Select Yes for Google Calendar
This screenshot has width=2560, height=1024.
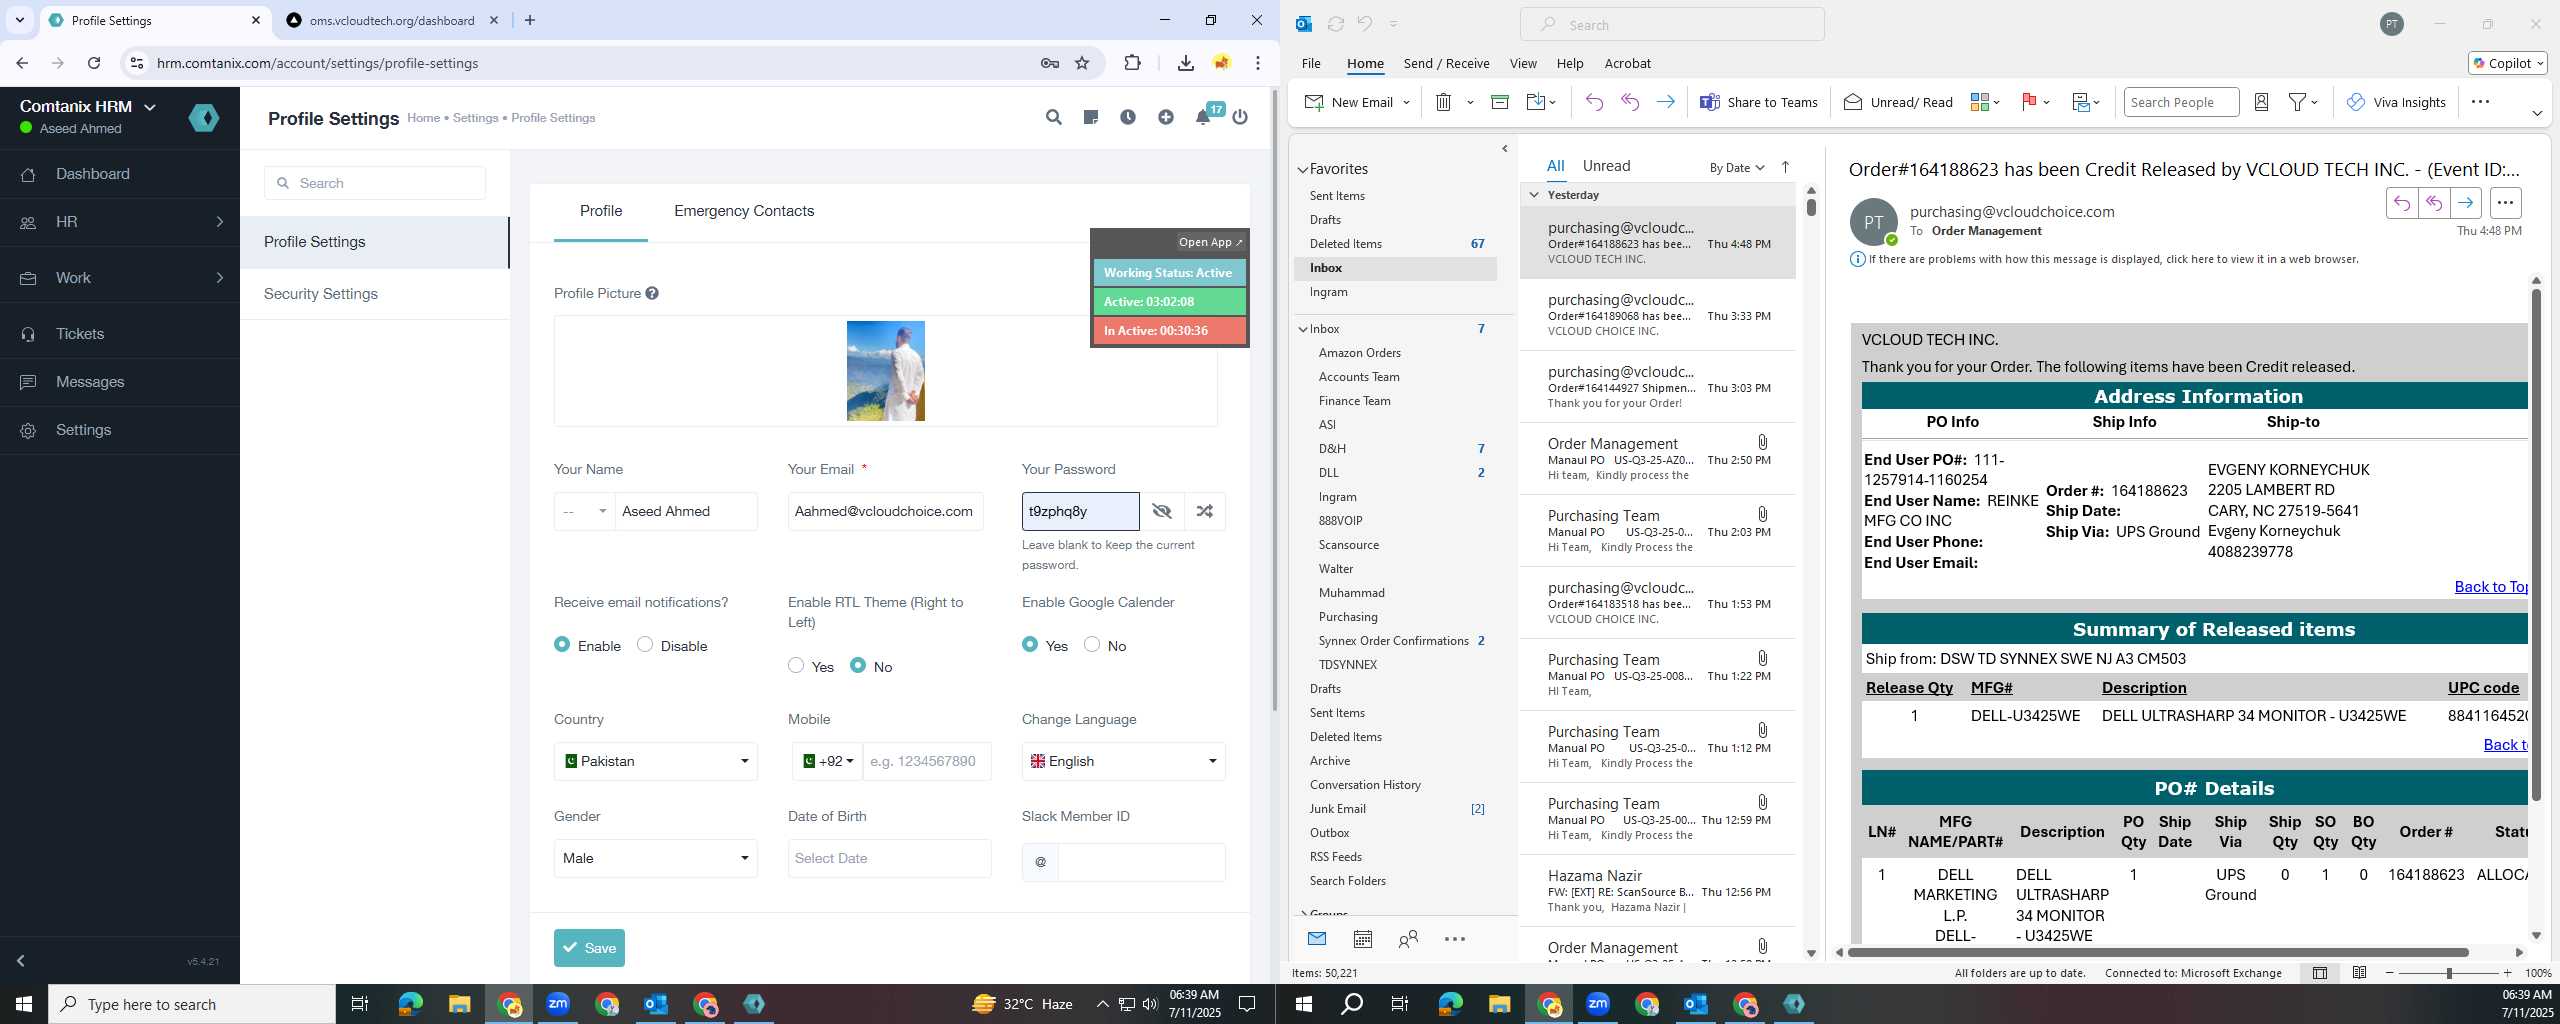click(x=1030, y=645)
